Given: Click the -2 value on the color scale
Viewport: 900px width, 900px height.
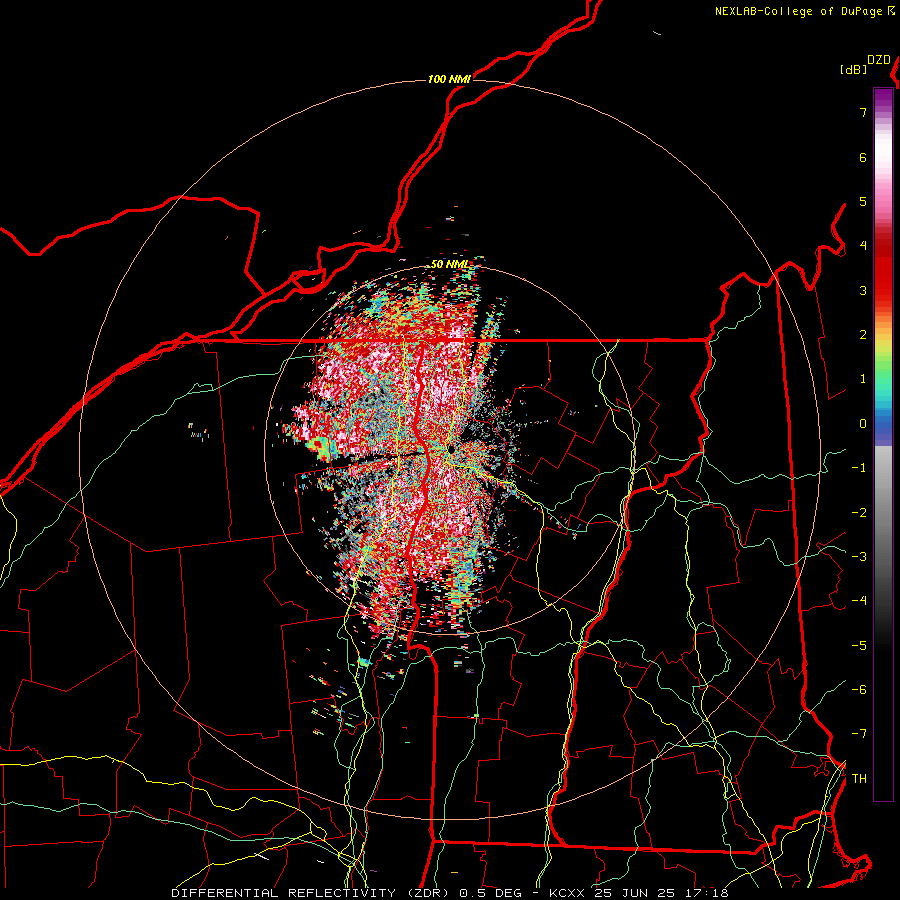Looking at the screenshot, I should click(x=859, y=513).
